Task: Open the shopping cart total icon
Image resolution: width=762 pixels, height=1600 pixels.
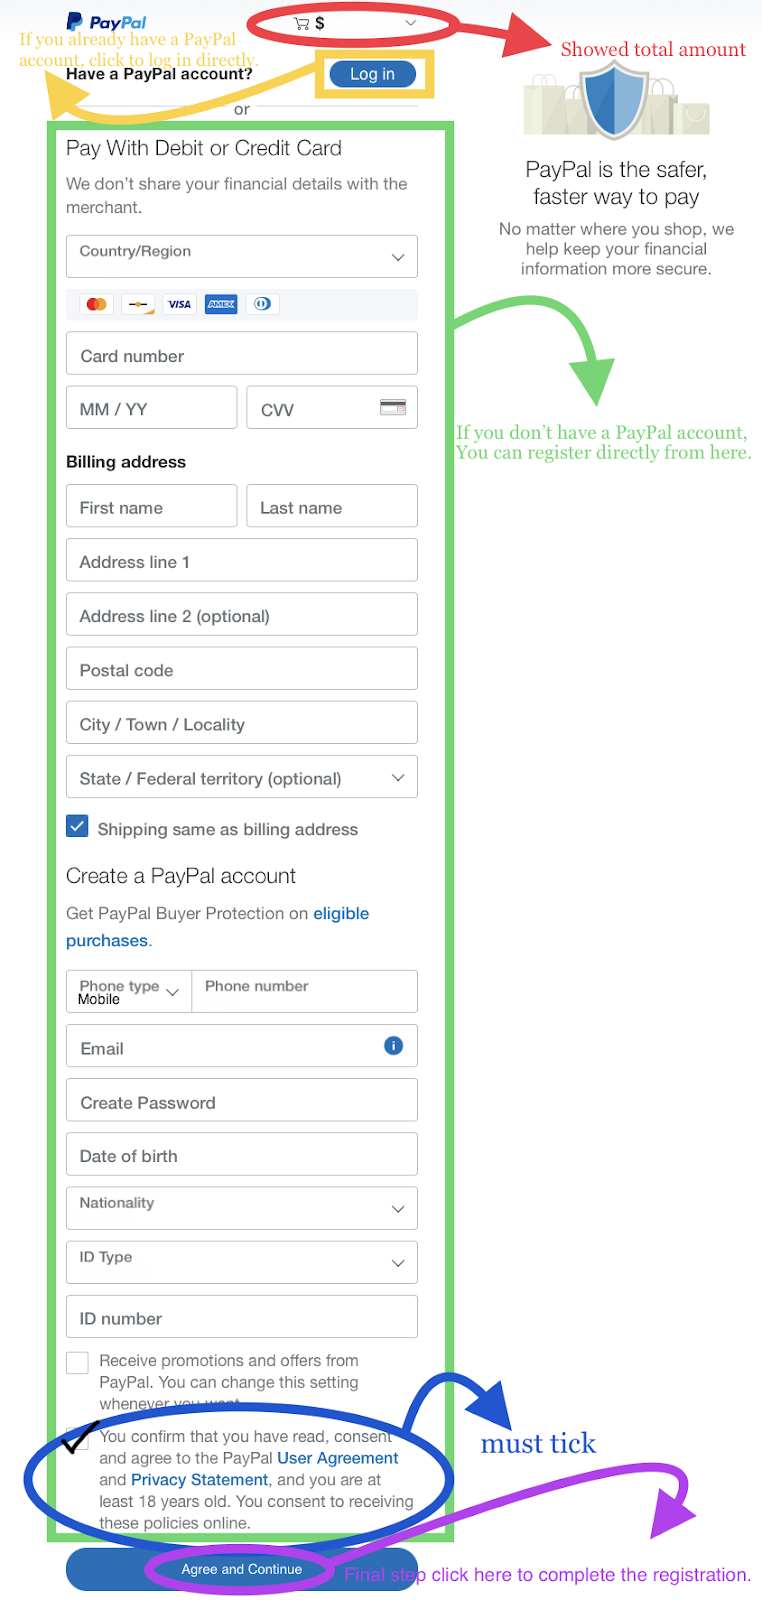Action: [301, 23]
